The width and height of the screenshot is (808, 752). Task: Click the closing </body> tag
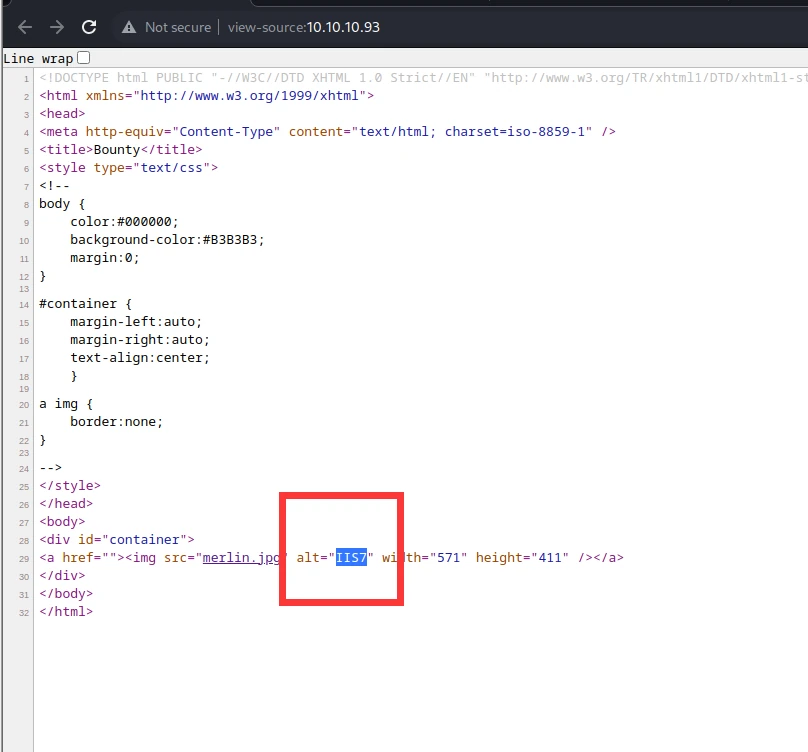(66, 594)
